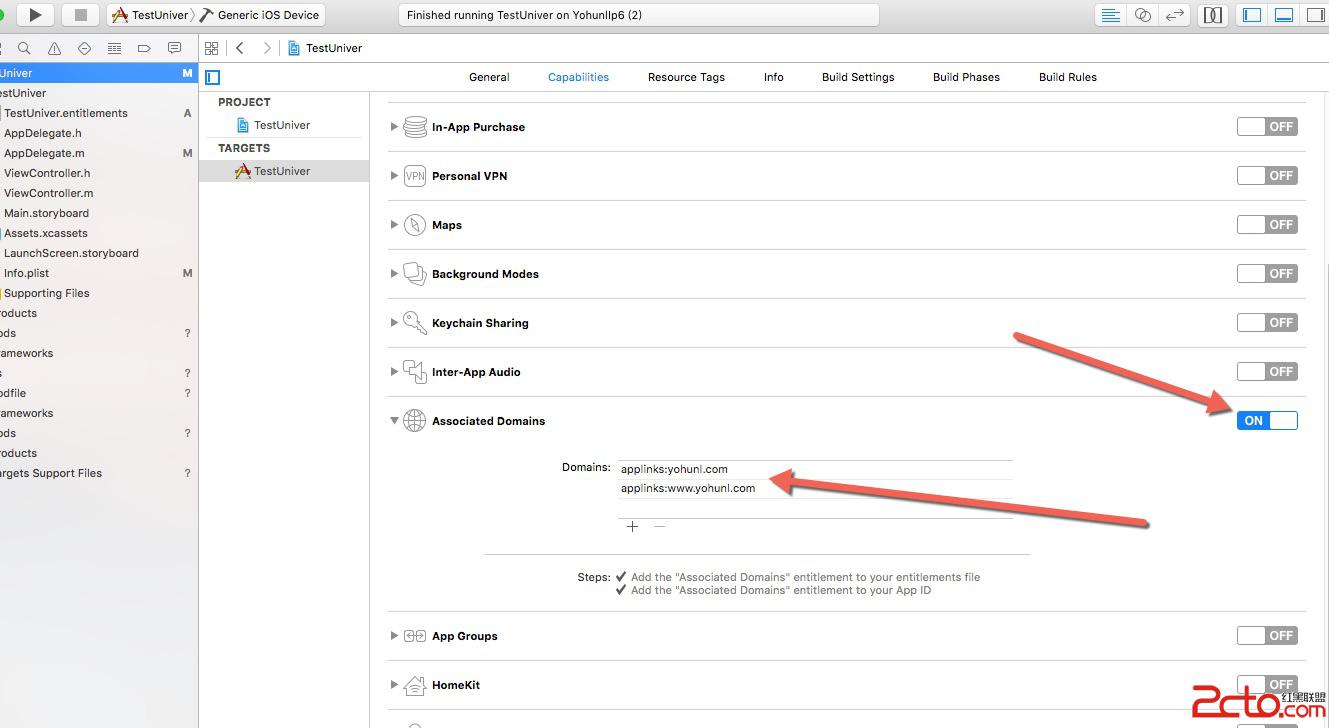Open the Test navigator diamond icon
Viewport: 1329px width, 728px height.
[84, 48]
